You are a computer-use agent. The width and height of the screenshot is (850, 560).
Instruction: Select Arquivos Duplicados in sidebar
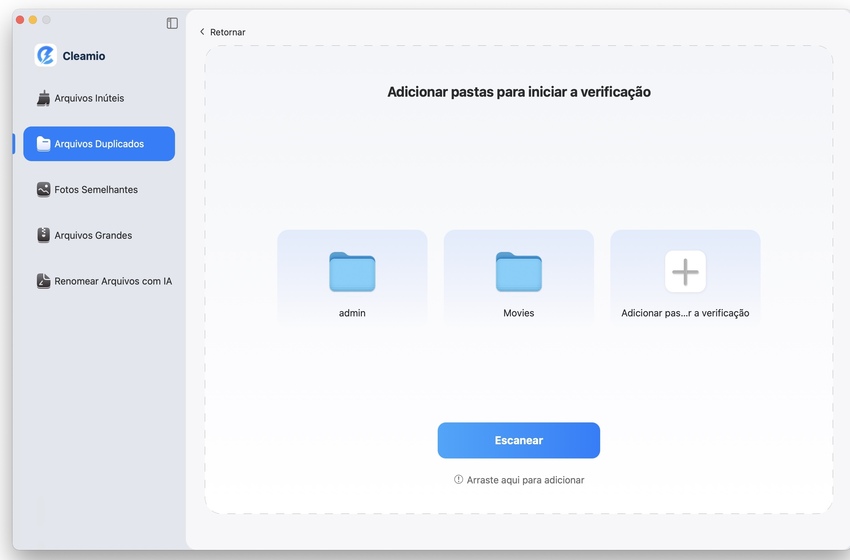pyautogui.click(x=99, y=144)
